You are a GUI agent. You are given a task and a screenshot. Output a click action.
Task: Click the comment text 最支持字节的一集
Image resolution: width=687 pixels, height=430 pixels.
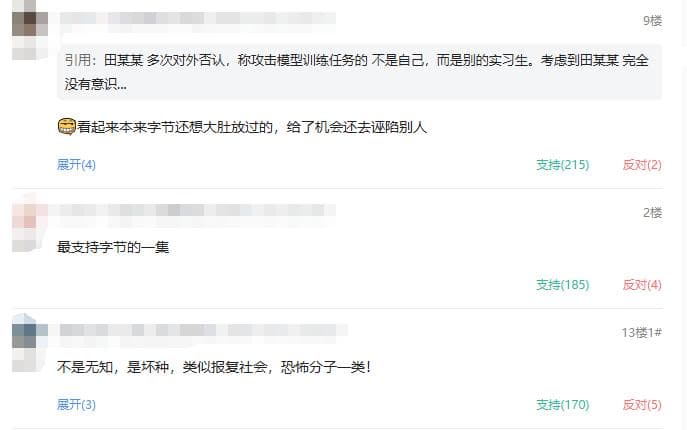pyautogui.click(x=113, y=247)
